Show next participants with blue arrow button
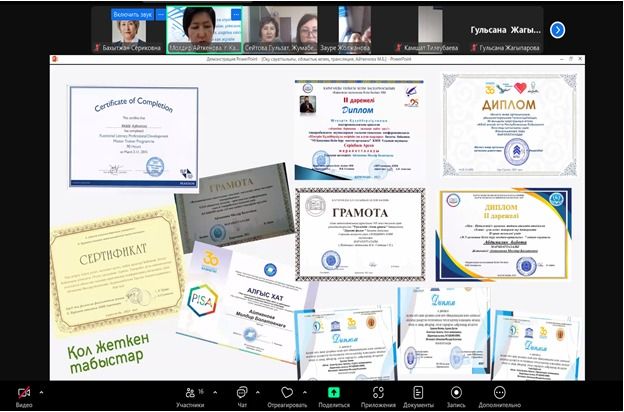Viewport: 624px width, 412px height. pyautogui.click(x=557, y=29)
